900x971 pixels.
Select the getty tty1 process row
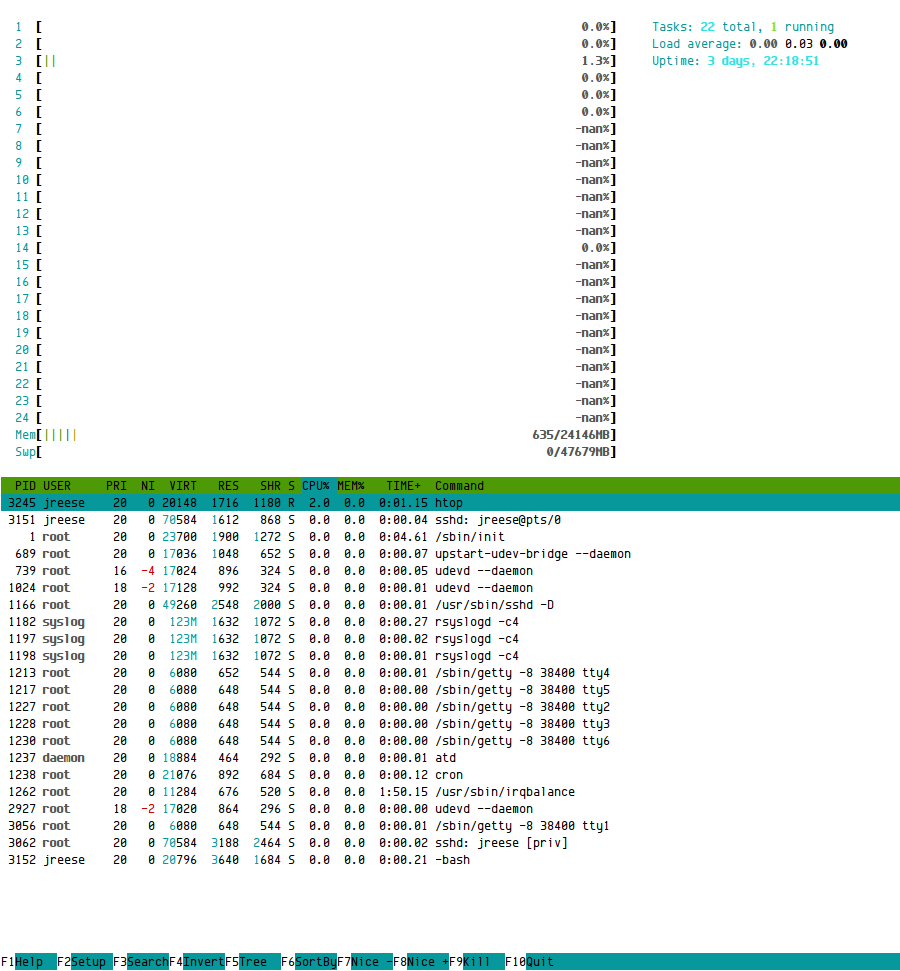450,826
